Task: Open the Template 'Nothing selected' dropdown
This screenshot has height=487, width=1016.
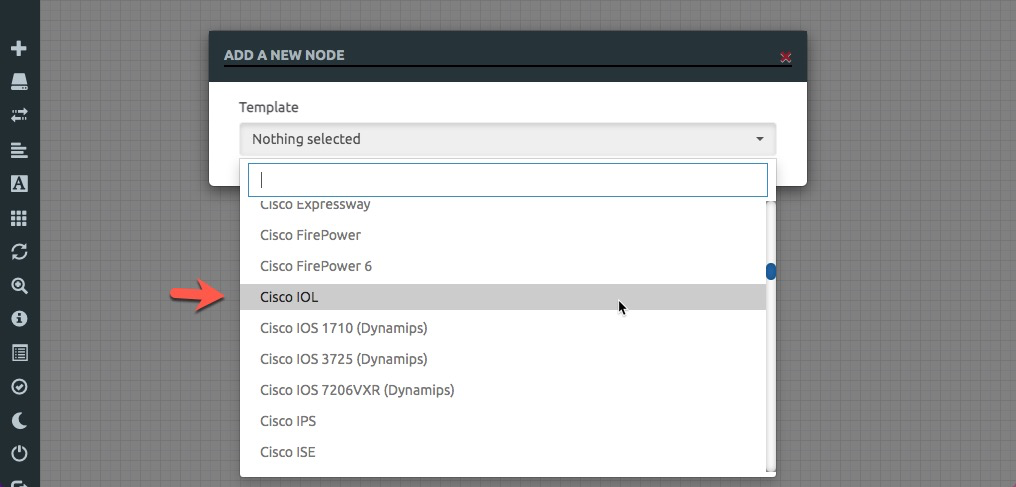Action: click(x=507, y=139)
